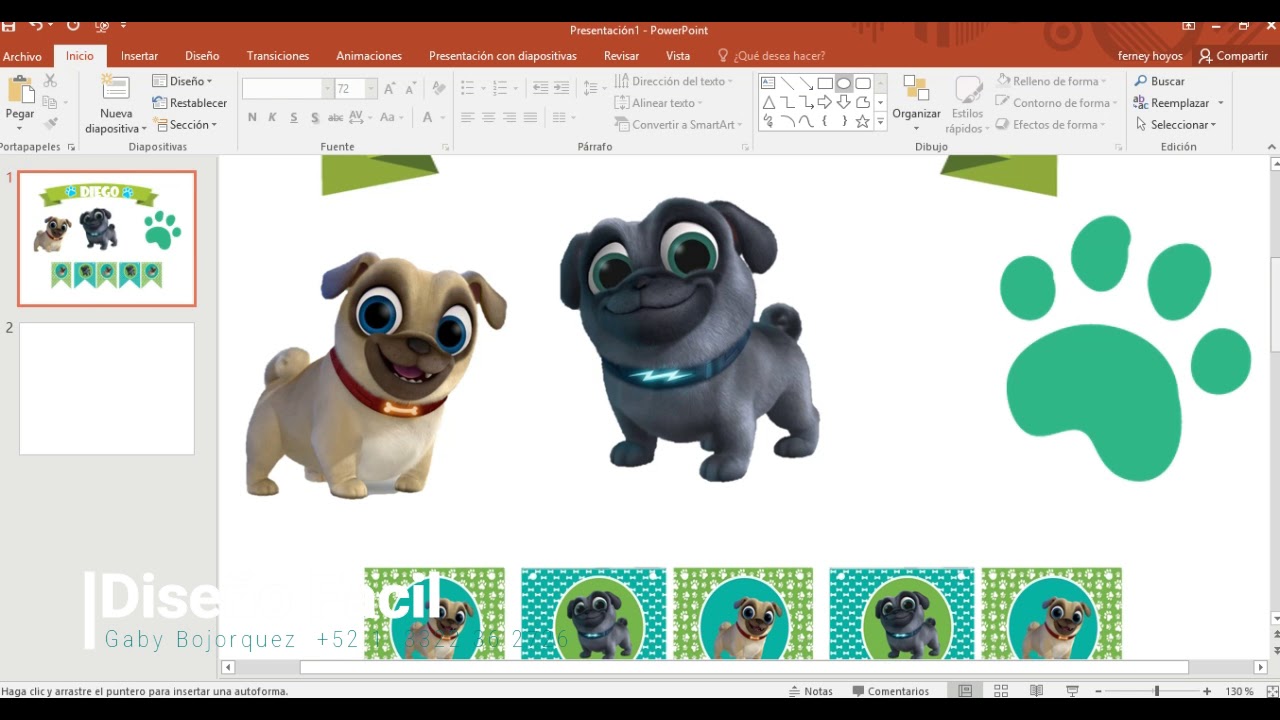
Task: Click the Nueva diapositiva button
Action: click(116, 105)
